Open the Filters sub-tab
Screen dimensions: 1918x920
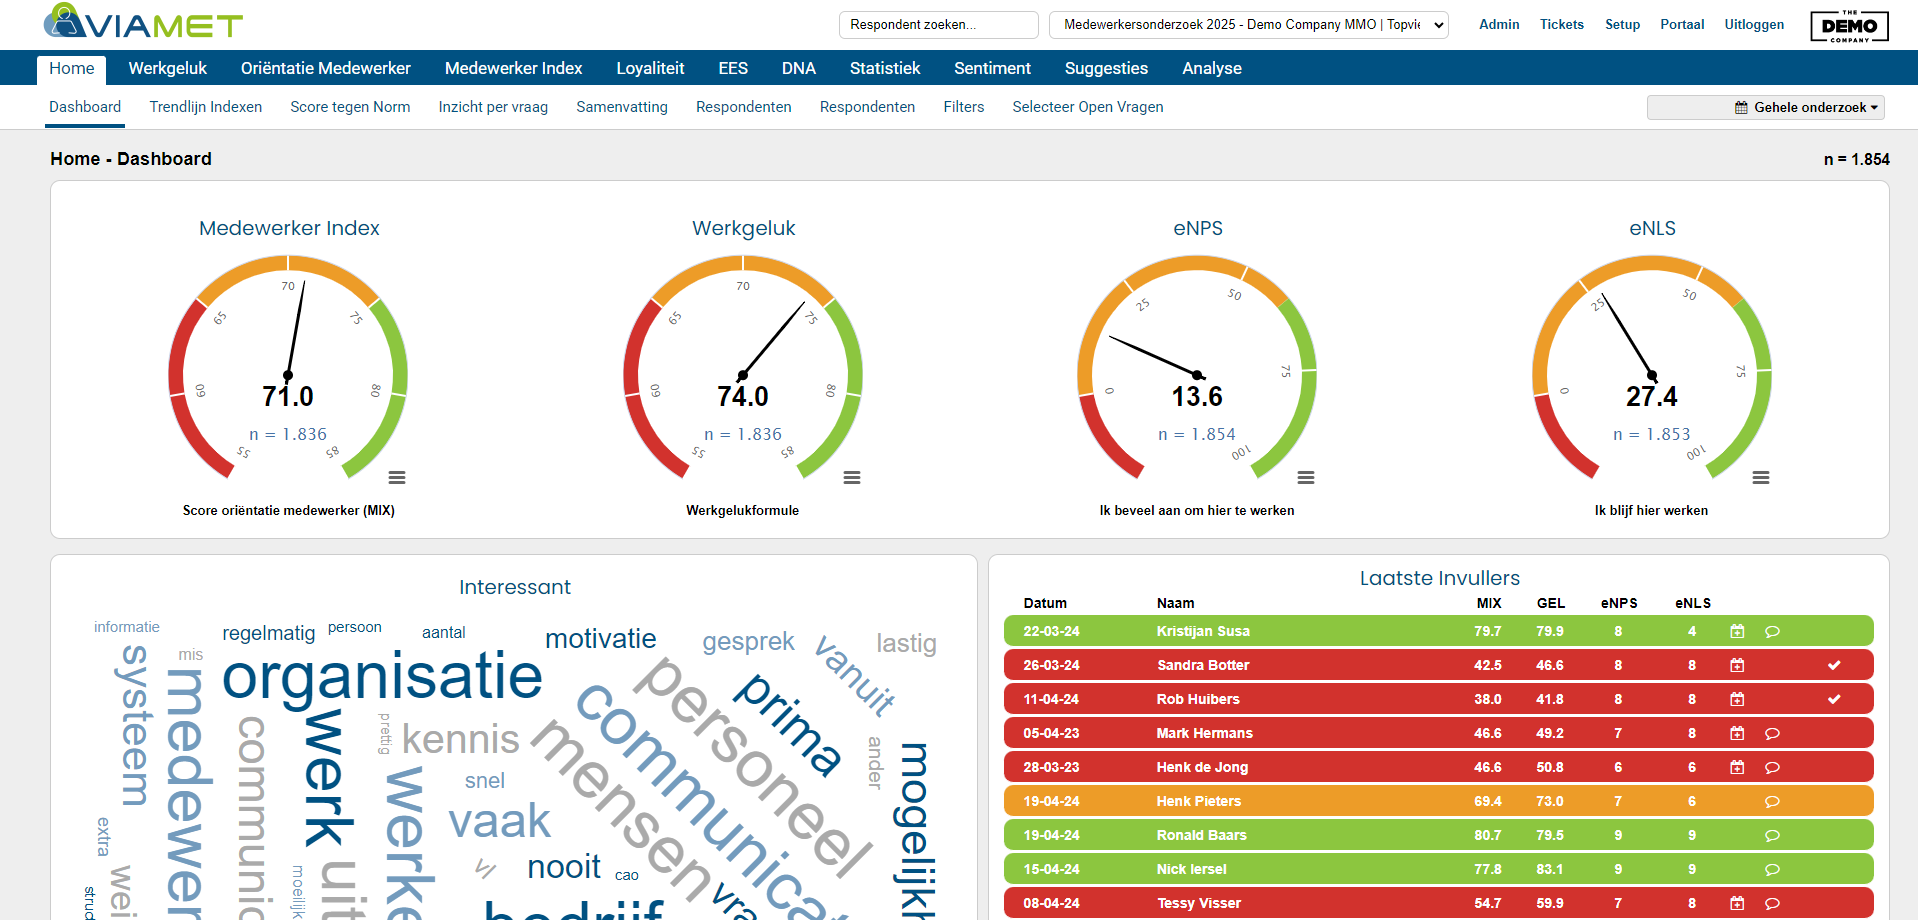(964, 107)
